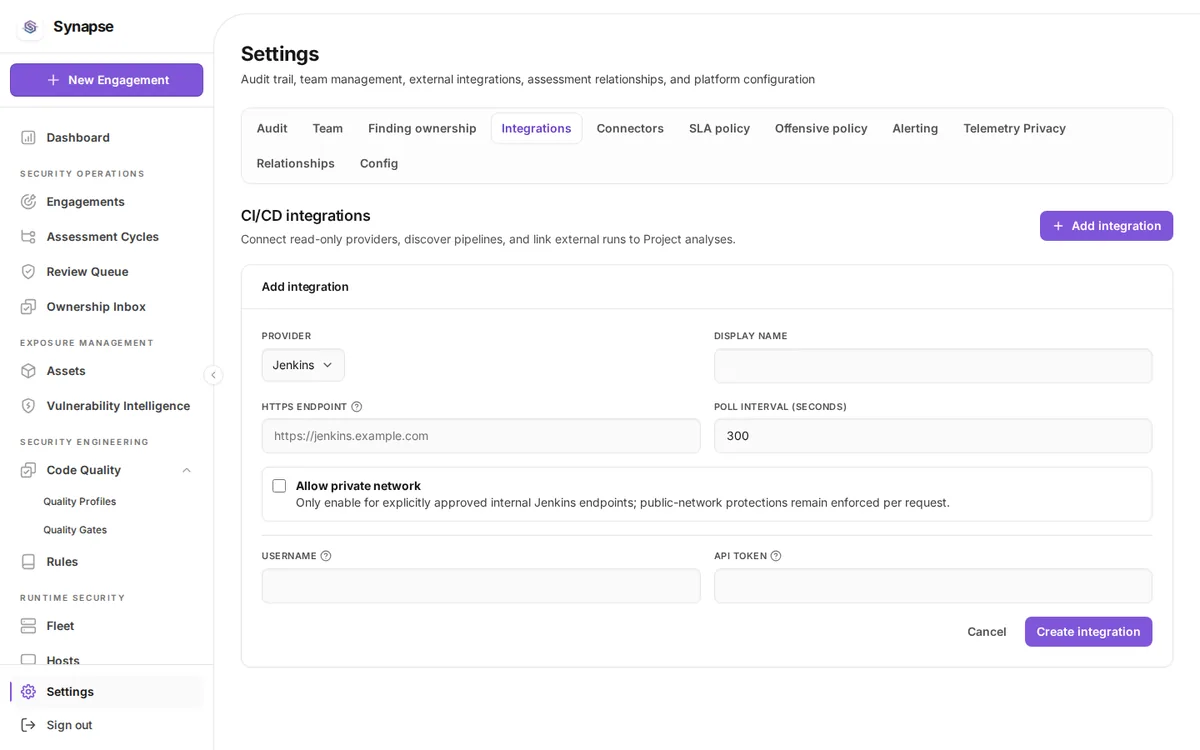Click the Assessment Cycles icon
The image size is (1200, 750).
[x=28, y=236]
